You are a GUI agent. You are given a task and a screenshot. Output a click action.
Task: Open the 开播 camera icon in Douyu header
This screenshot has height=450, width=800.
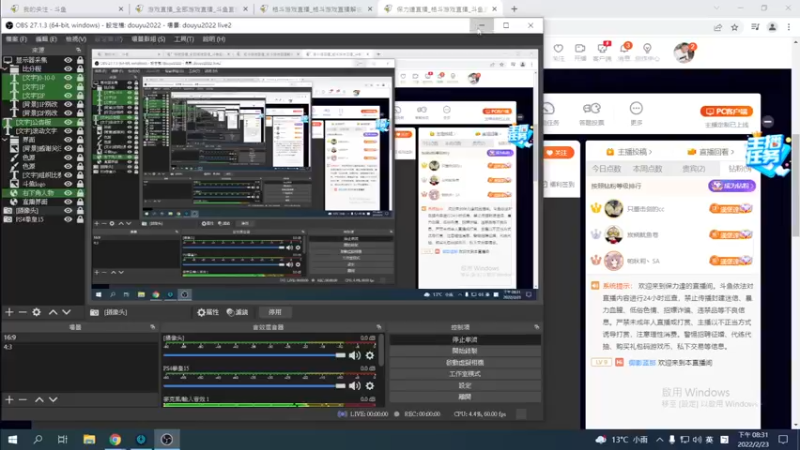coord(580,49)
